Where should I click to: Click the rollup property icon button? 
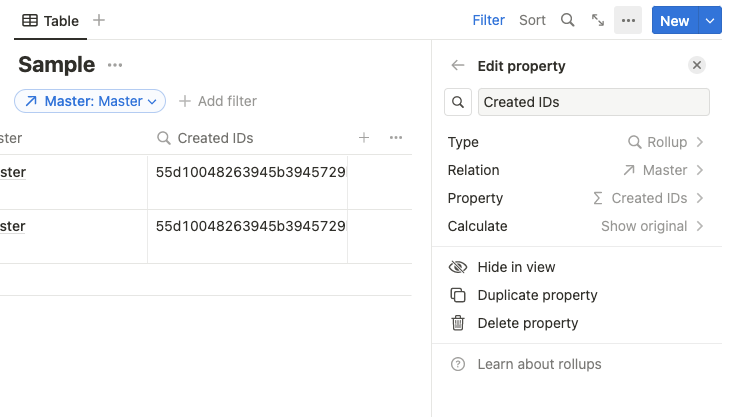click(x=458, y=102)
